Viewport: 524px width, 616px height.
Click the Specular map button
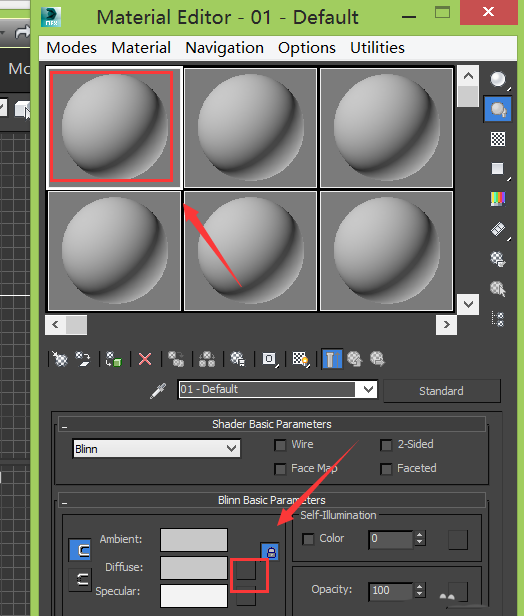coord(246,596)
